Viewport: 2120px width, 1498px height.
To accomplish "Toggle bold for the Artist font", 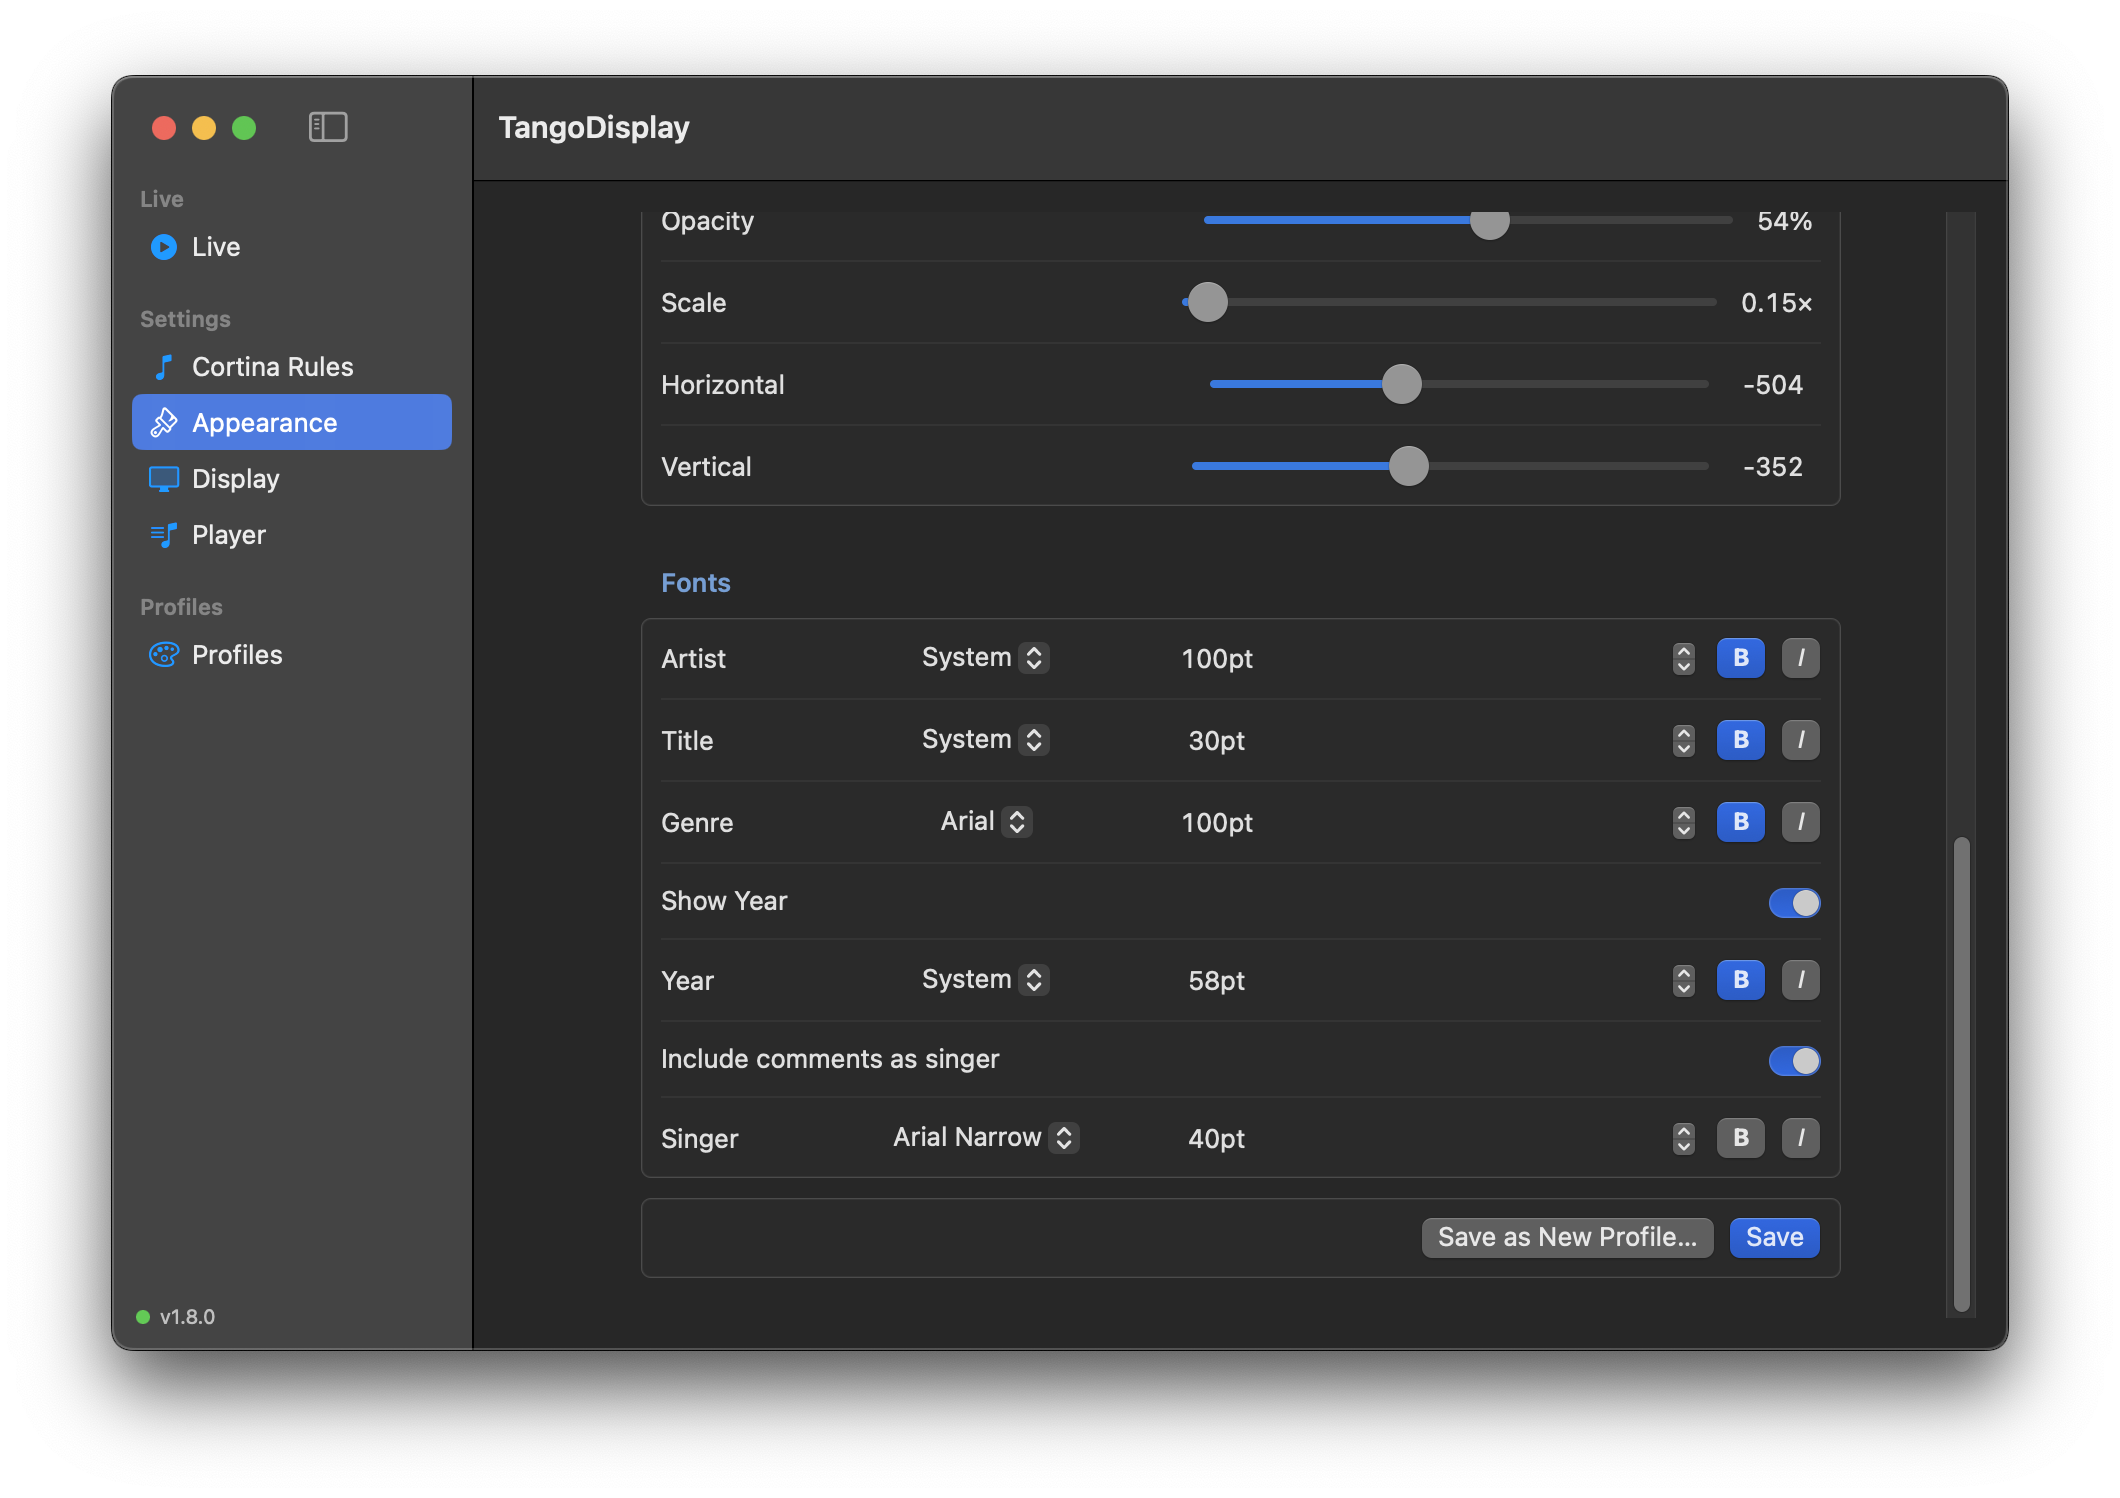I will [x=1741, y=658].
